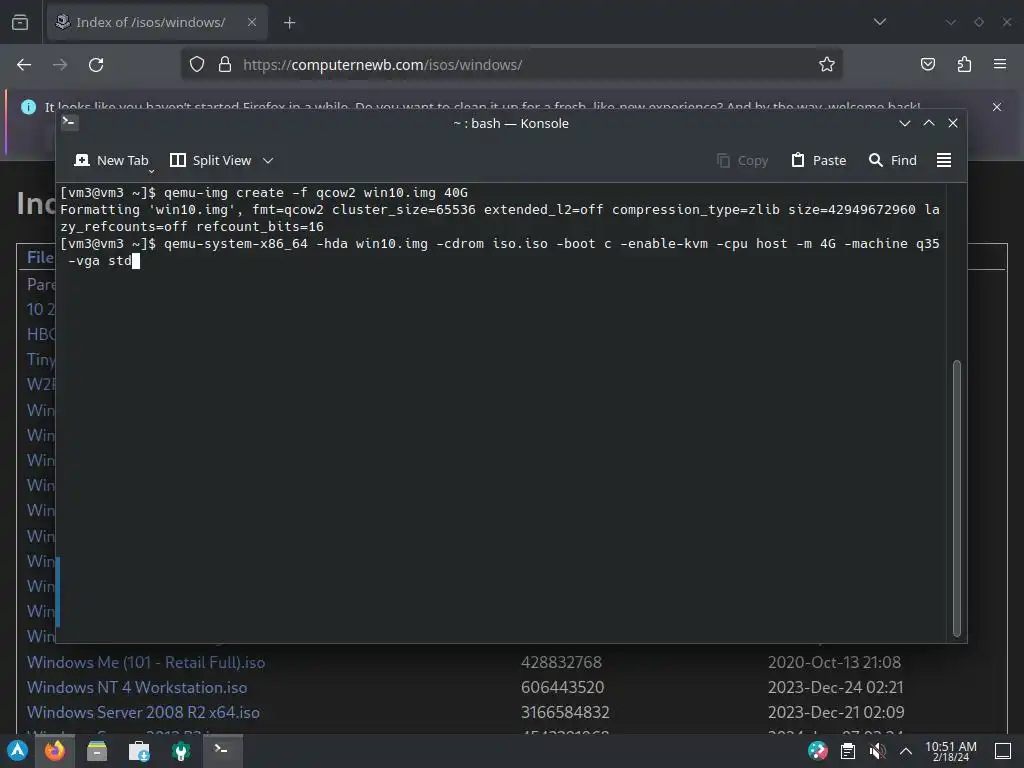Open Windows Server 2008 R2 x64.iso link

143,712
